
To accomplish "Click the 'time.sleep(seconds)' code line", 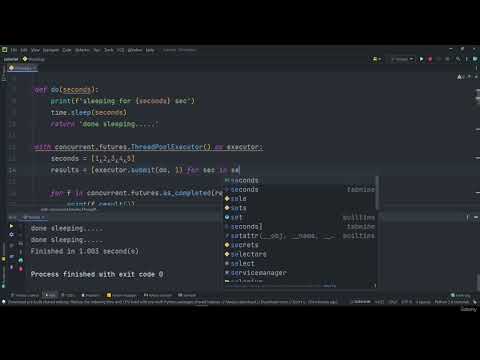I will click(89, 113).
